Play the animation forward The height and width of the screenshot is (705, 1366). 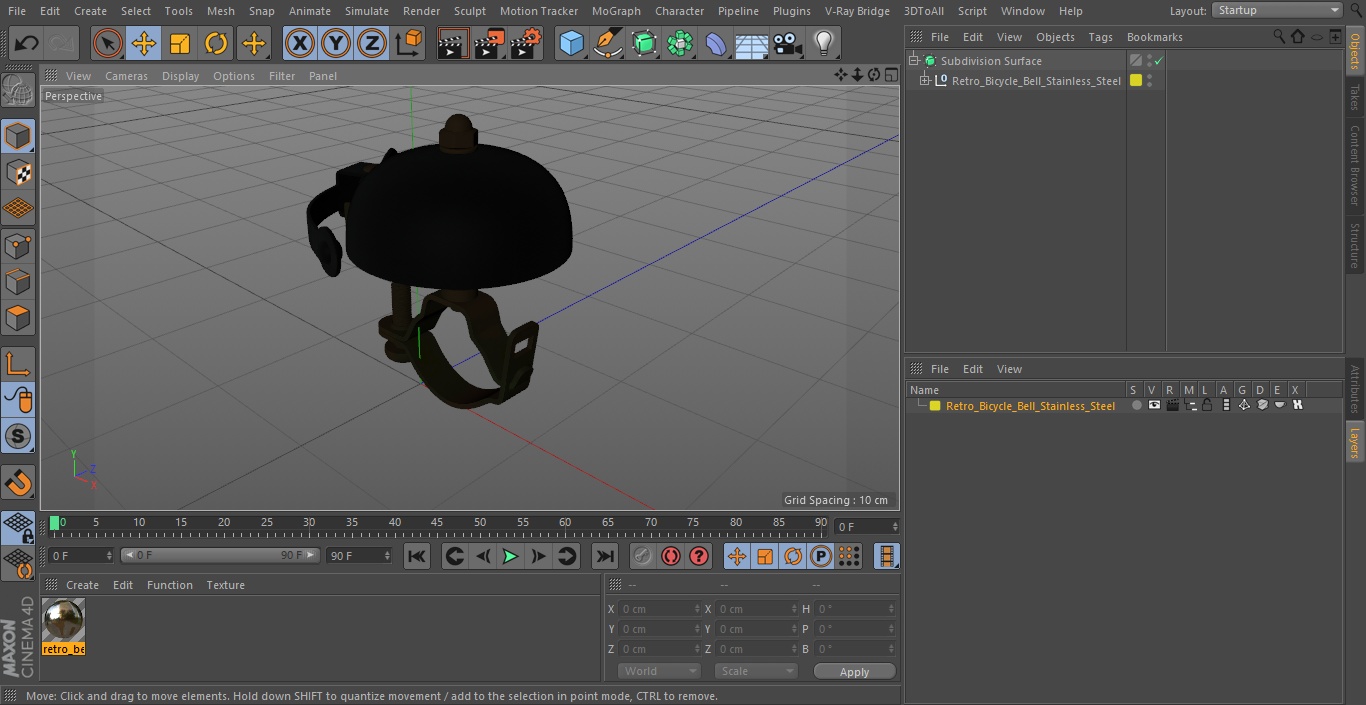[510, 556]
